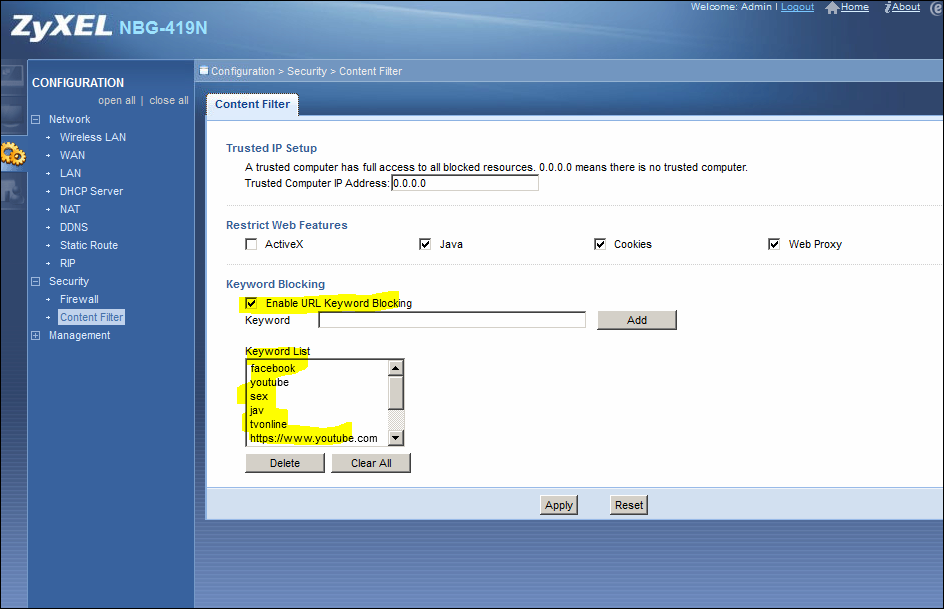
Task: Open the DDNS menu item
Action: coord(74,227)
